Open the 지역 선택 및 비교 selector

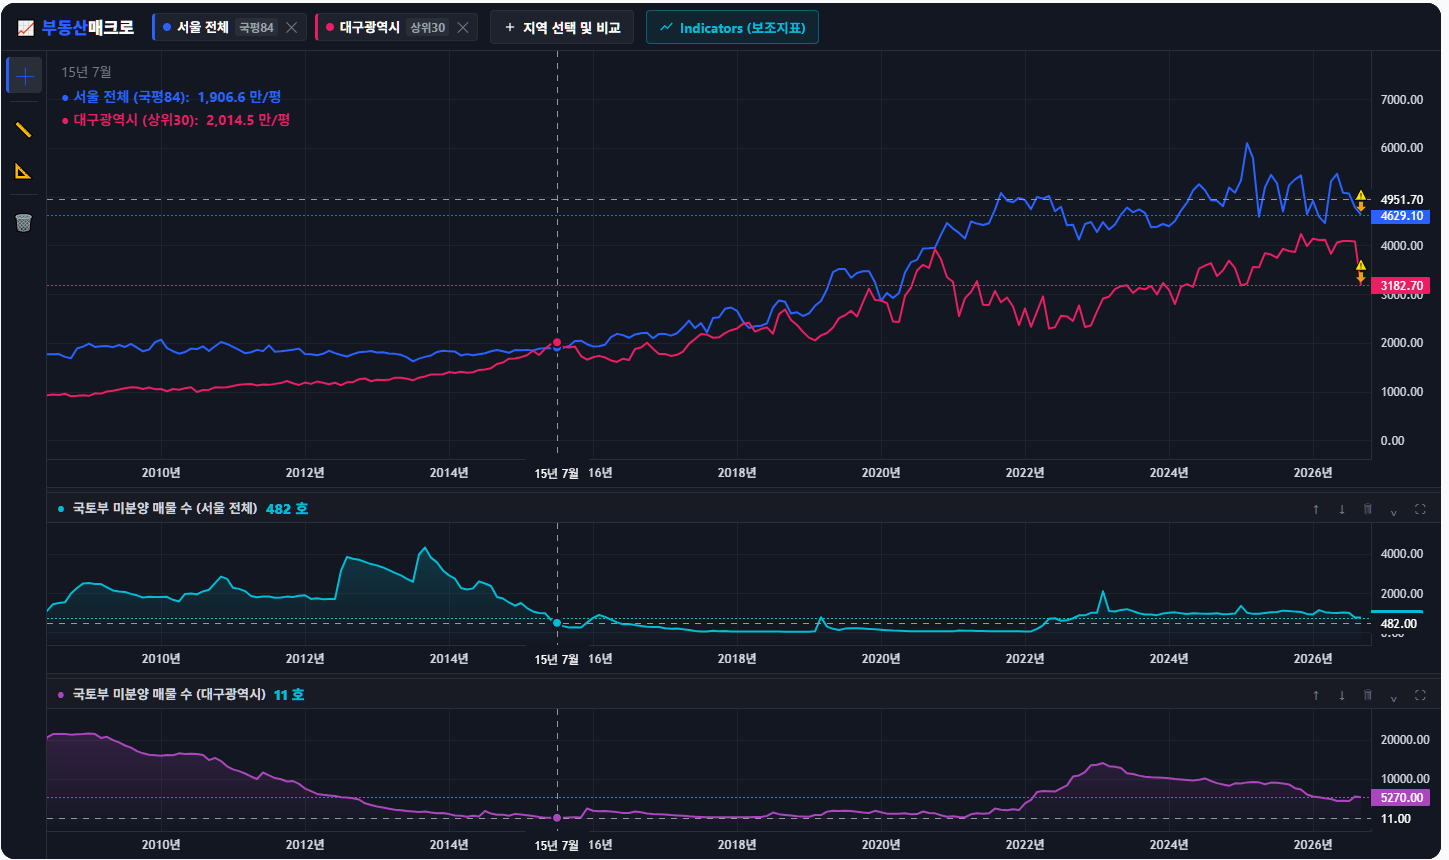click(562, 28)
